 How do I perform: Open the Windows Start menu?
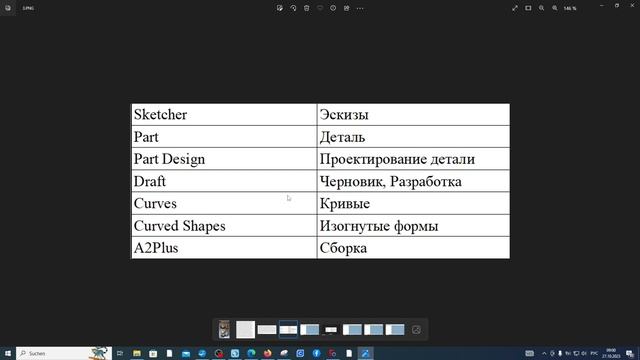click(x=7, y=353)
